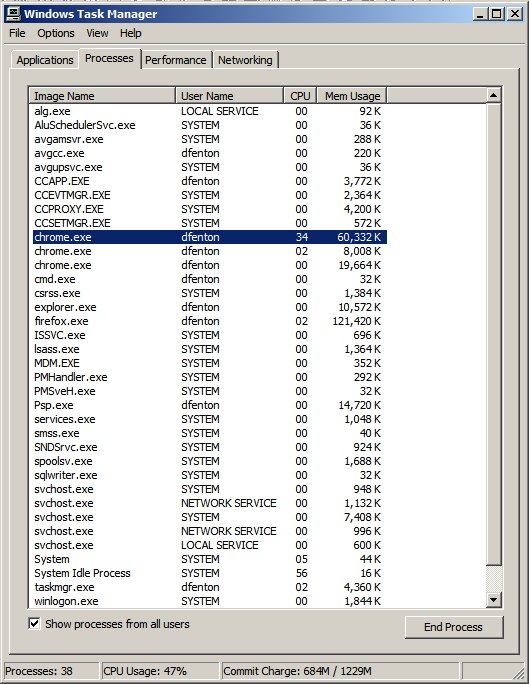This screenshot has height=684, width=529.
Task: Open the View menu
Action: coord(97,33)
